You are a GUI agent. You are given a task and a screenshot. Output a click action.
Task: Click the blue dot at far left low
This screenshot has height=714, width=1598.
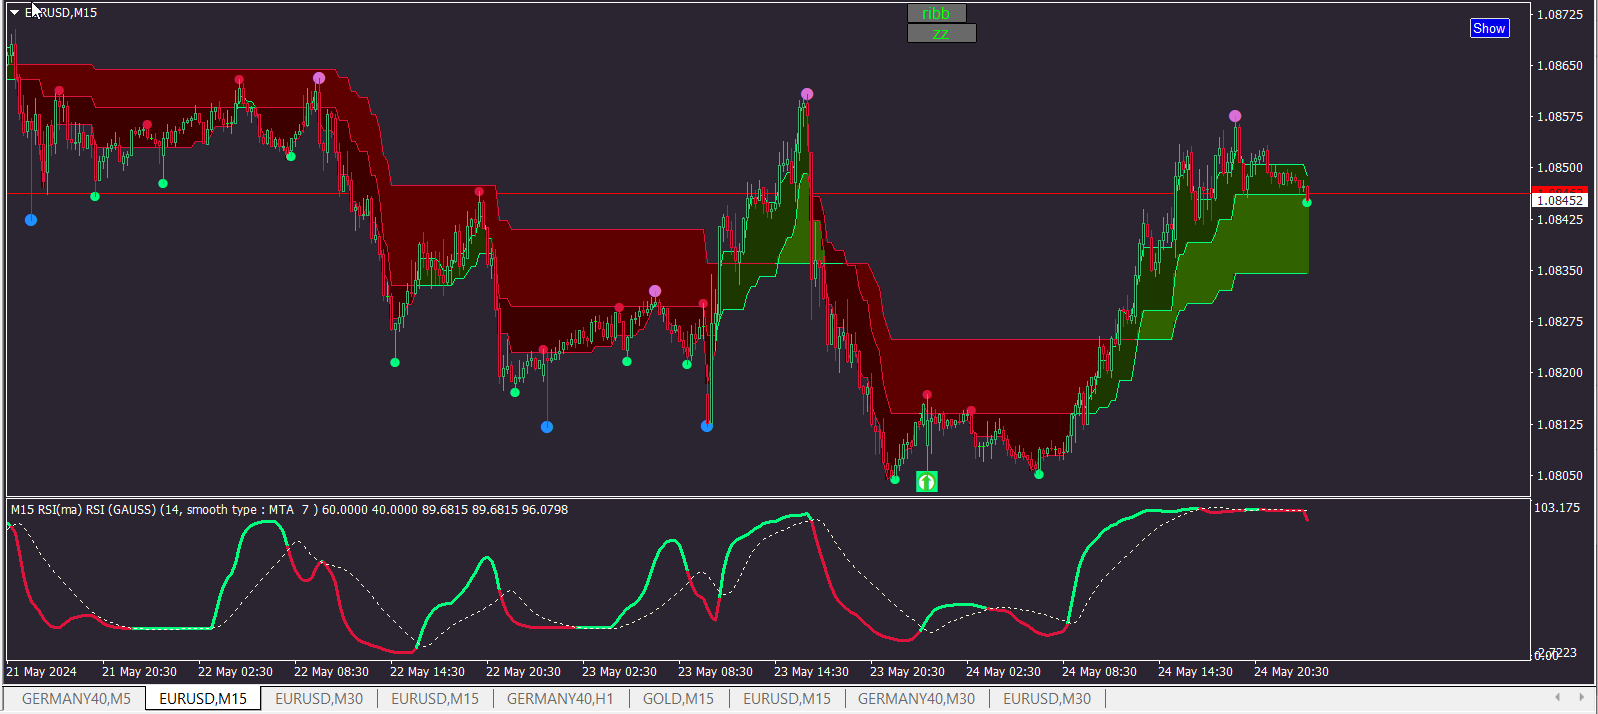31,220
